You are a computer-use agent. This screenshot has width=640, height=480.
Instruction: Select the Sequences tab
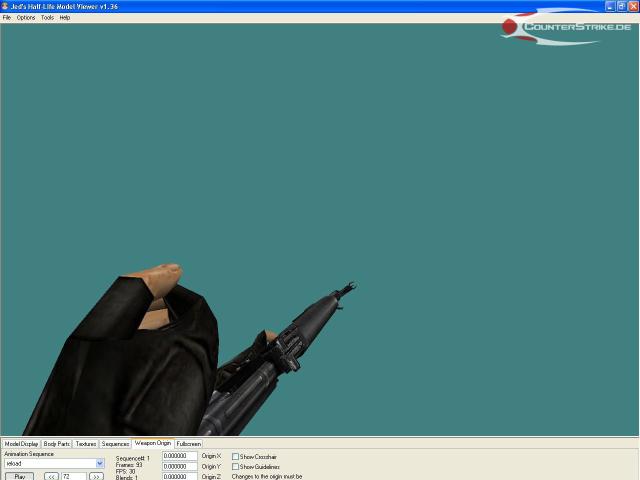click(x=116, y=443)
